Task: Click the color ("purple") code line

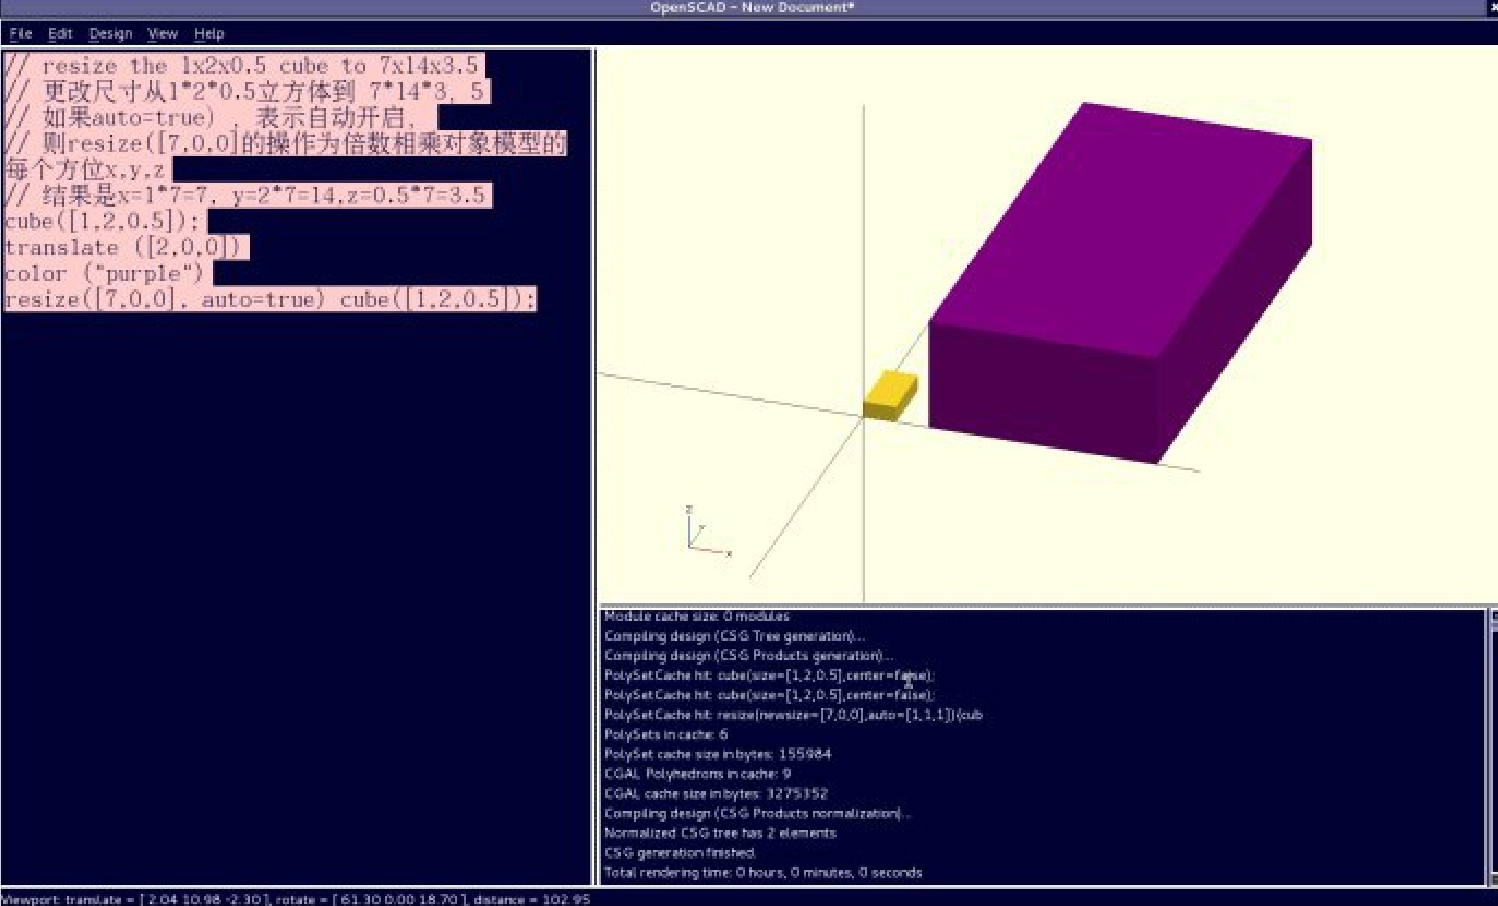Action: [104, 273]
